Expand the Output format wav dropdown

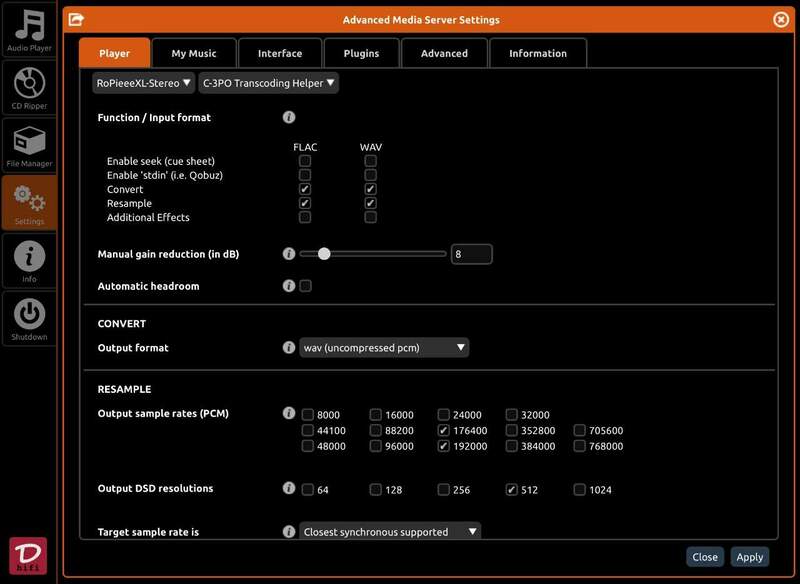pyautogui.click(x=384, y=348)
